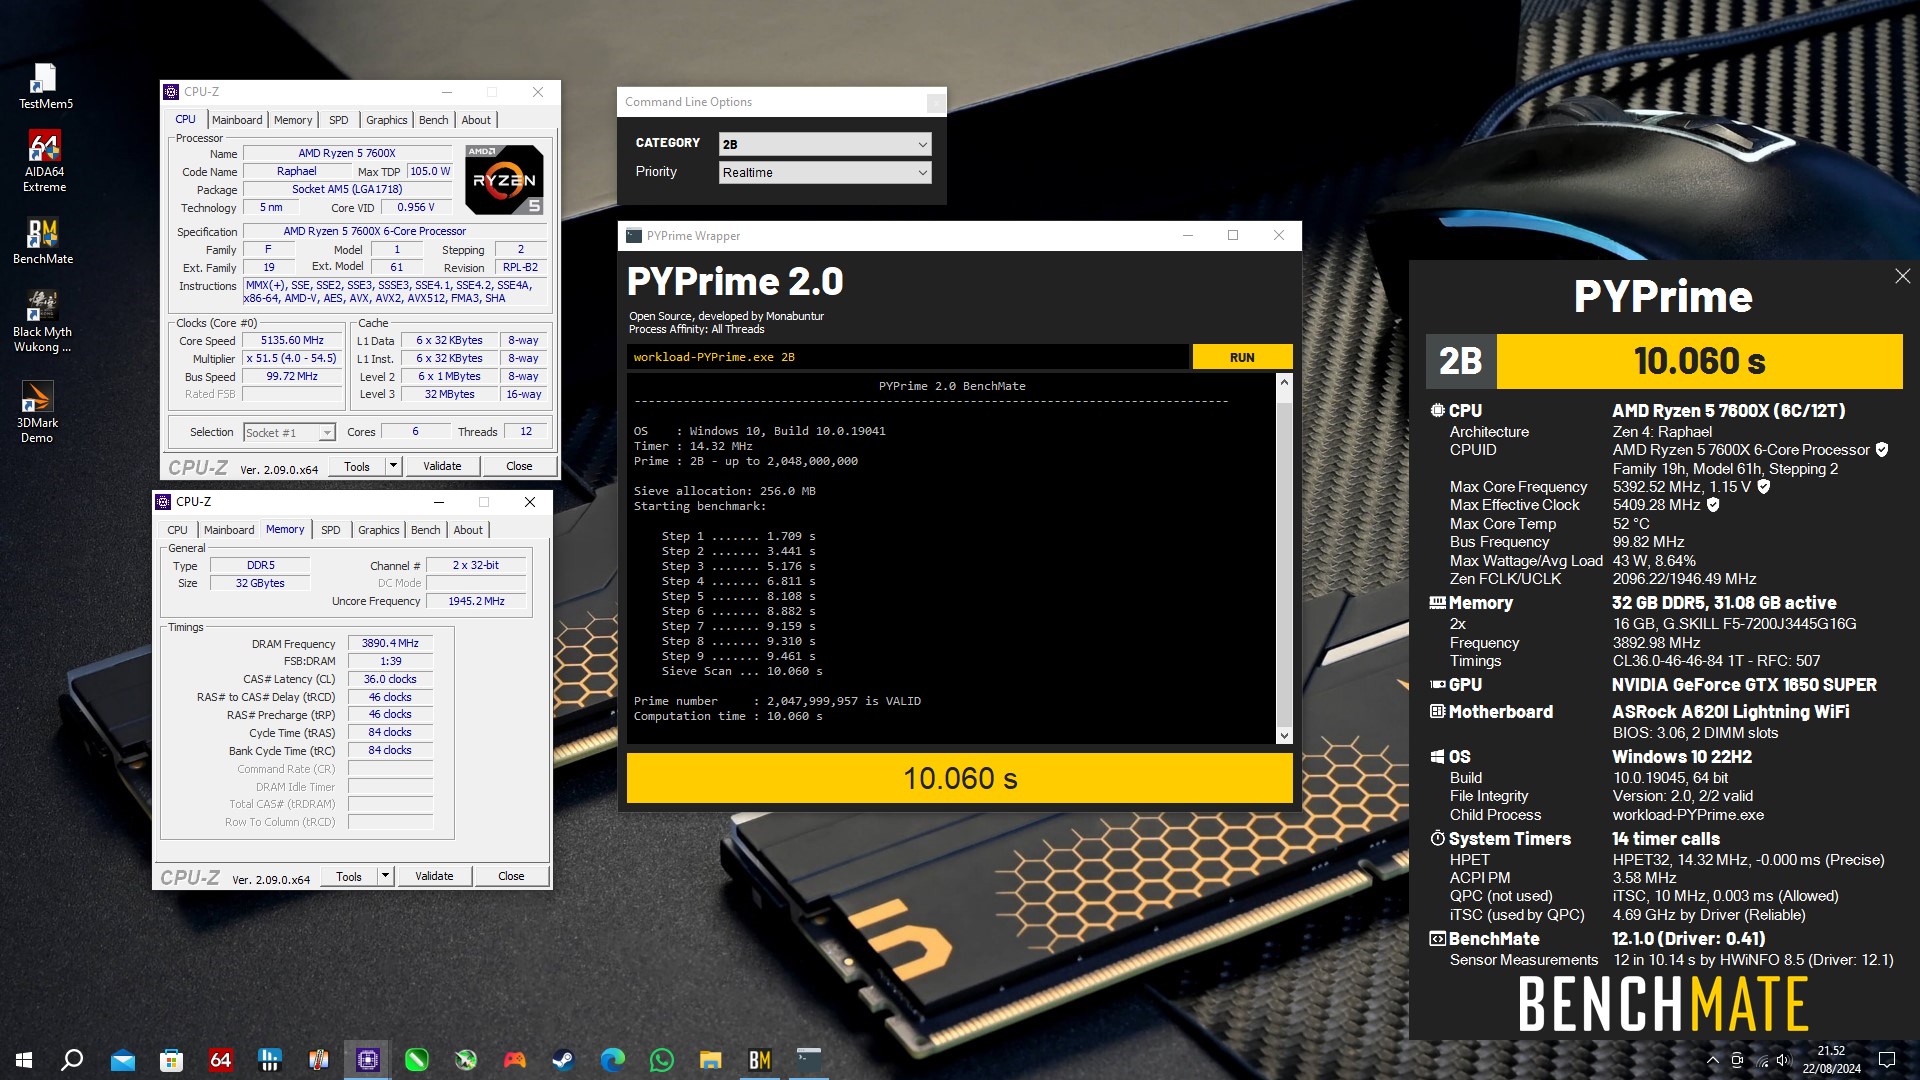Open Graphics tab in top CPU-Z window
This screenshot has width=1920, height=1080.
[386, 119]
